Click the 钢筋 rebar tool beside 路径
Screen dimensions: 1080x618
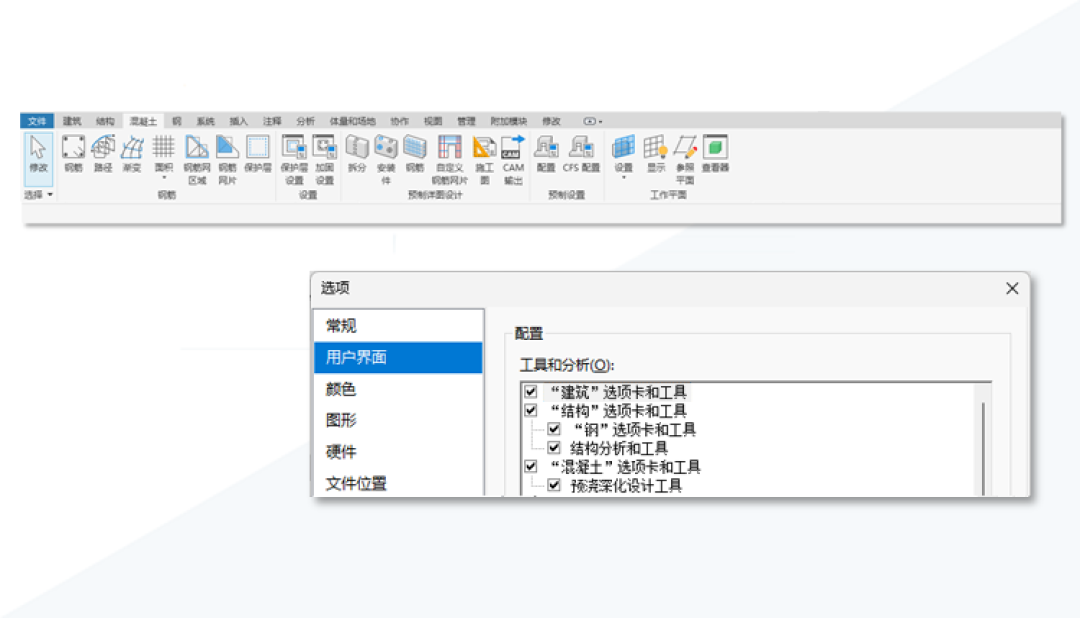(x=73, y=154)
